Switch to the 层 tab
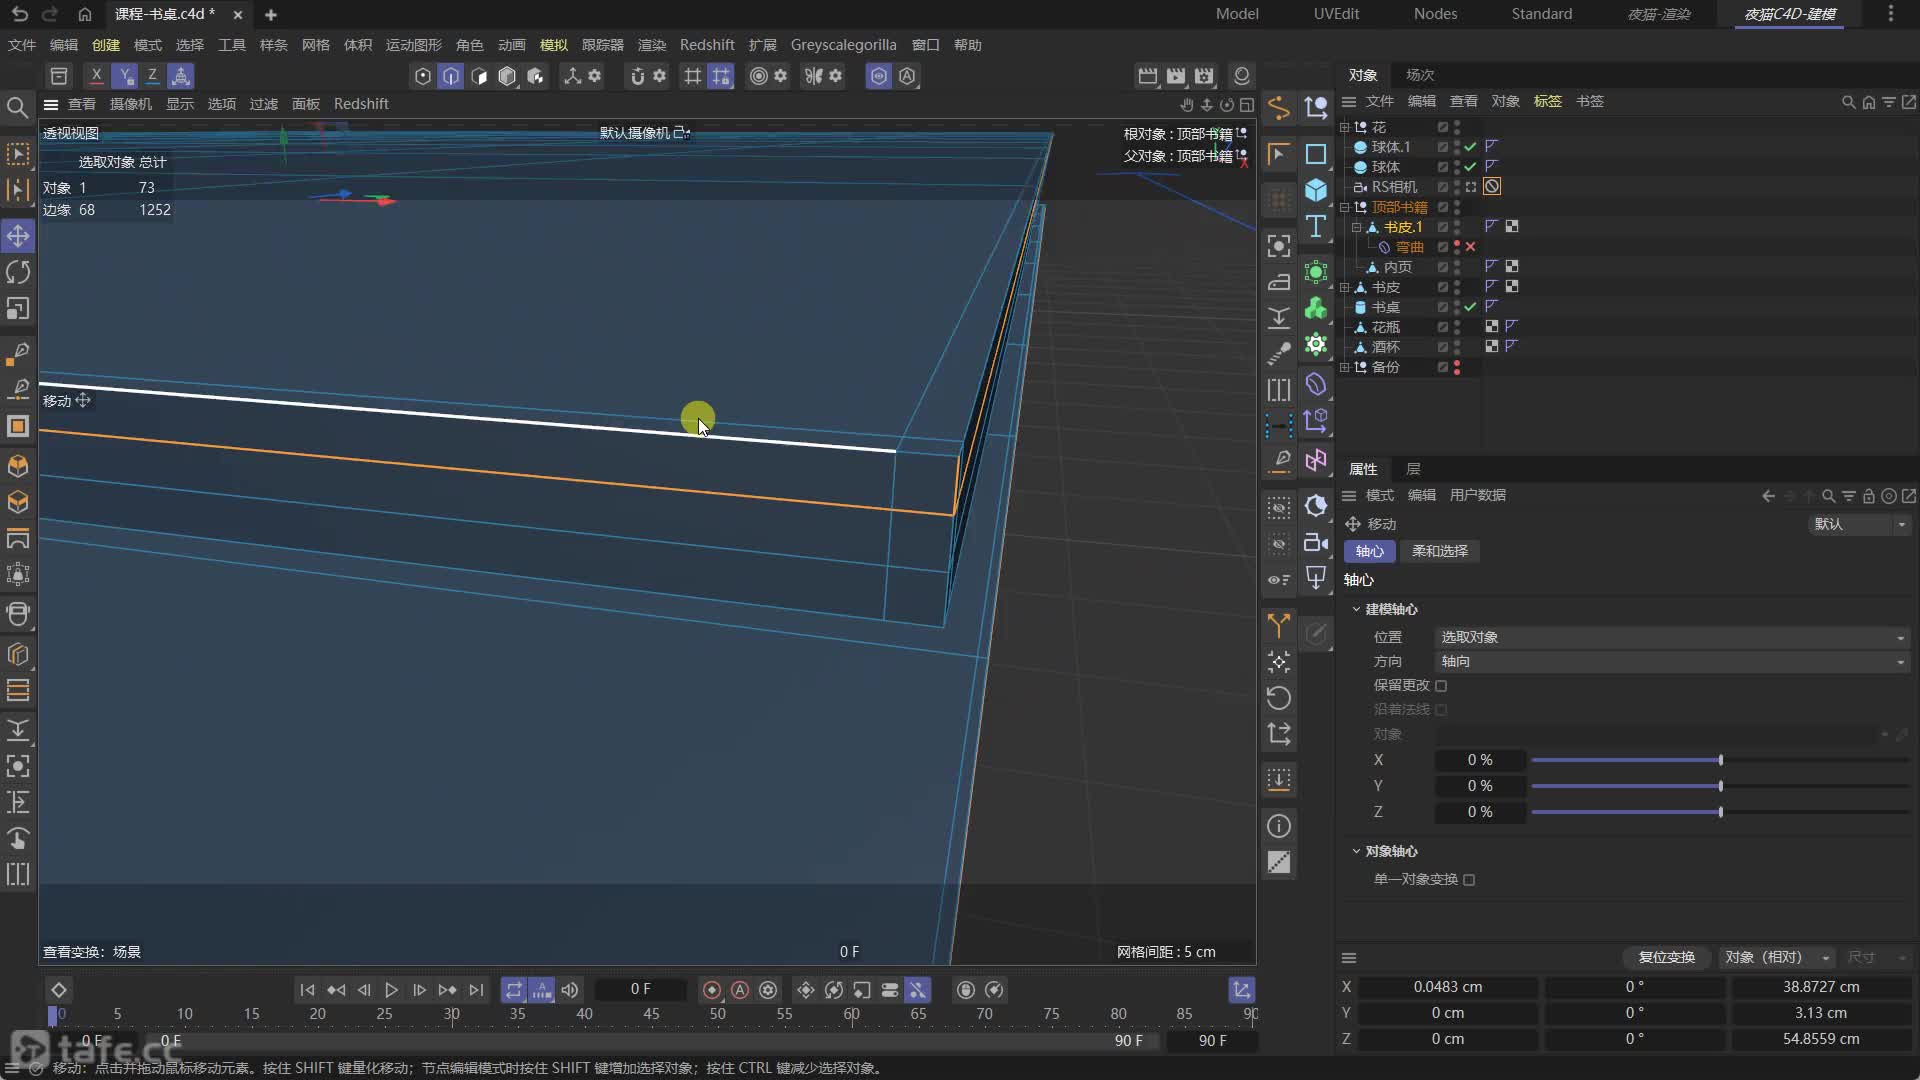 point(1413,469)
